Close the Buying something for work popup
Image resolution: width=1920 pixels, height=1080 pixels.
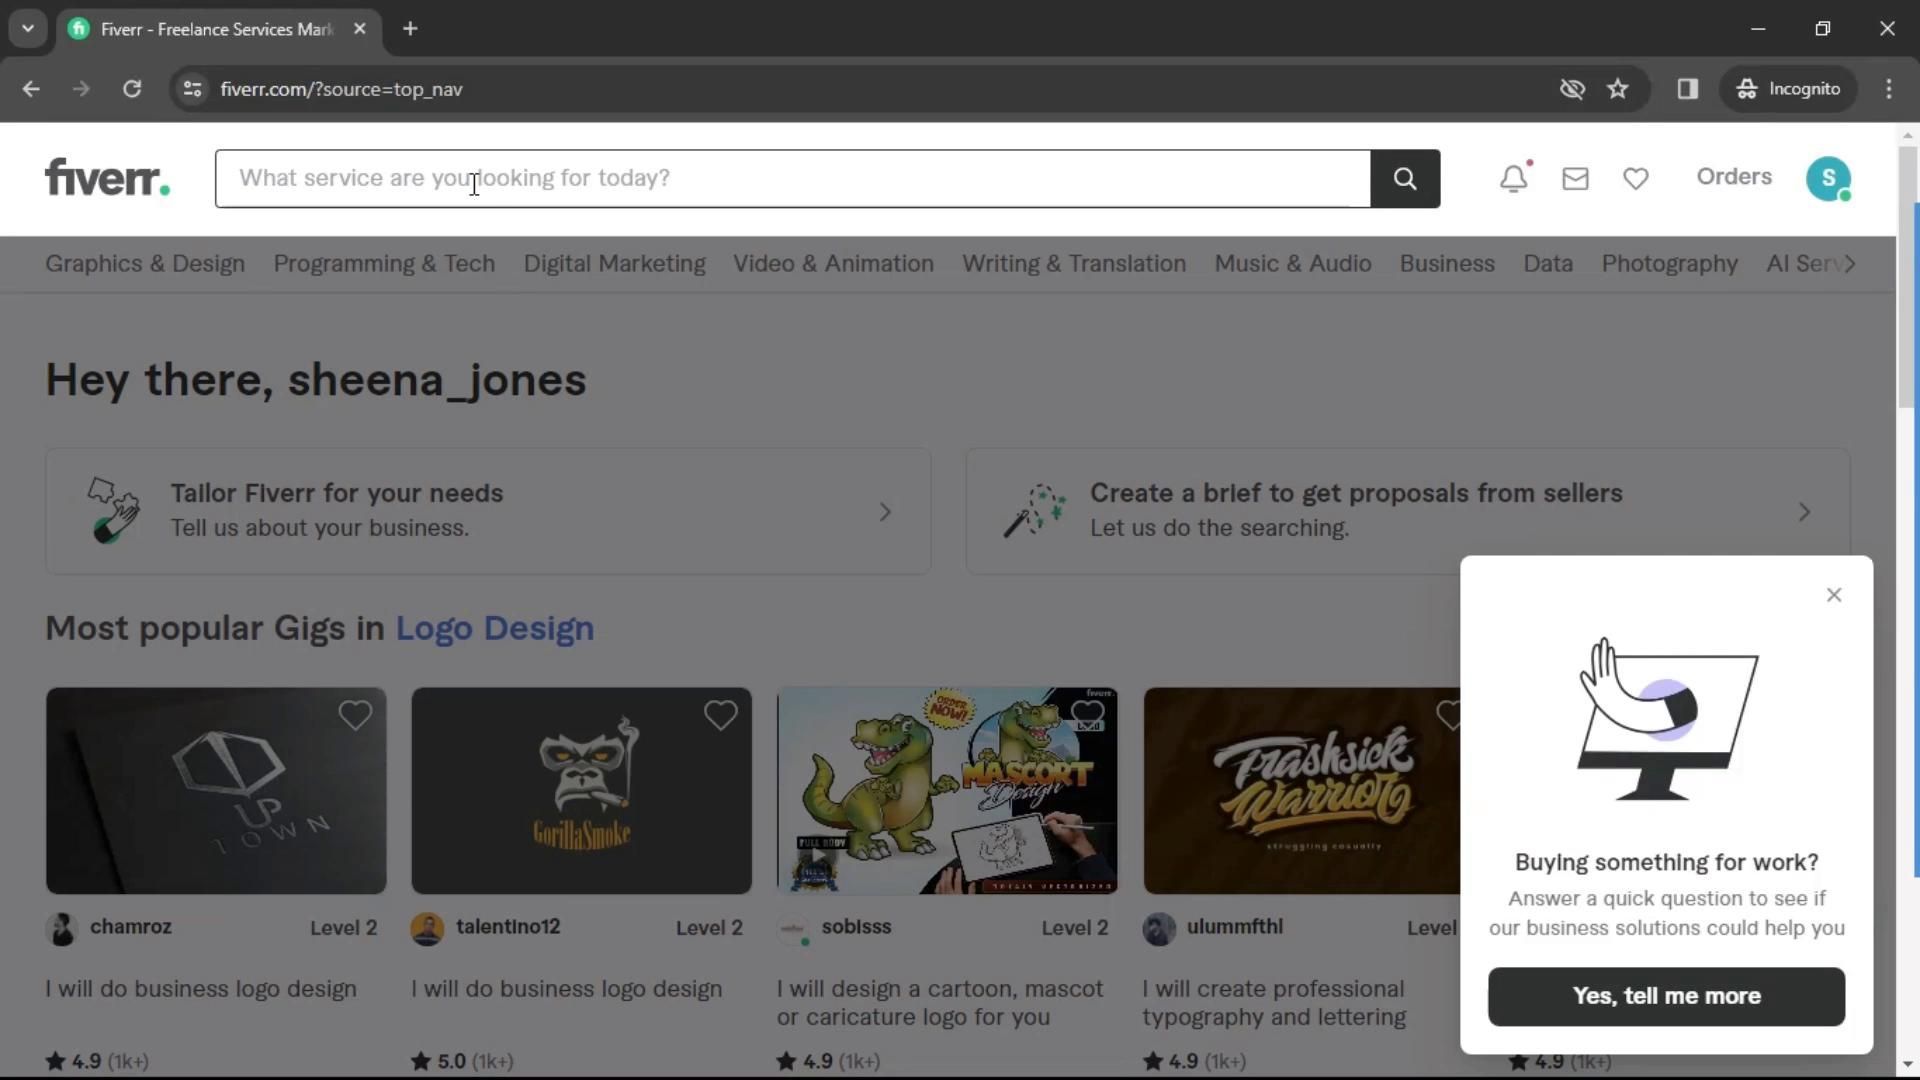coord(1833,595)
